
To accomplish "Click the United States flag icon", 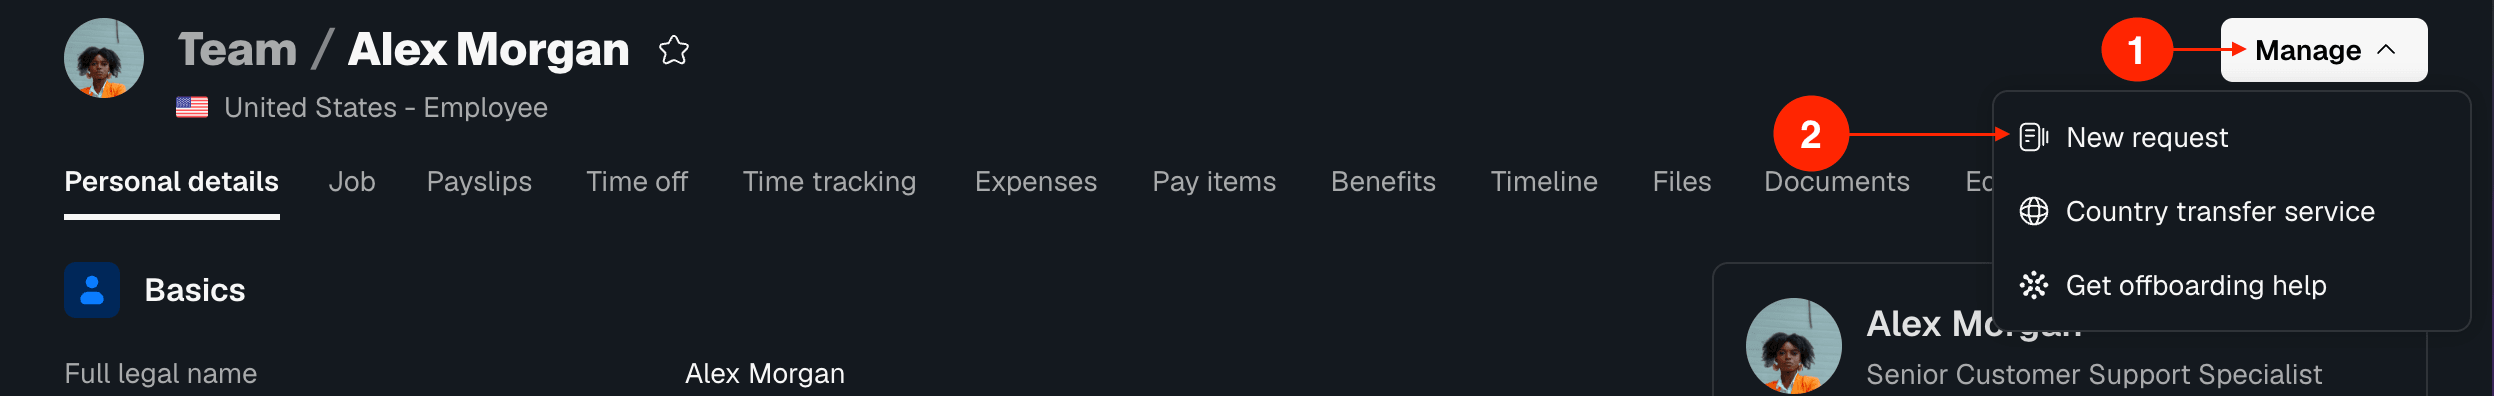I will pos(192,107).
